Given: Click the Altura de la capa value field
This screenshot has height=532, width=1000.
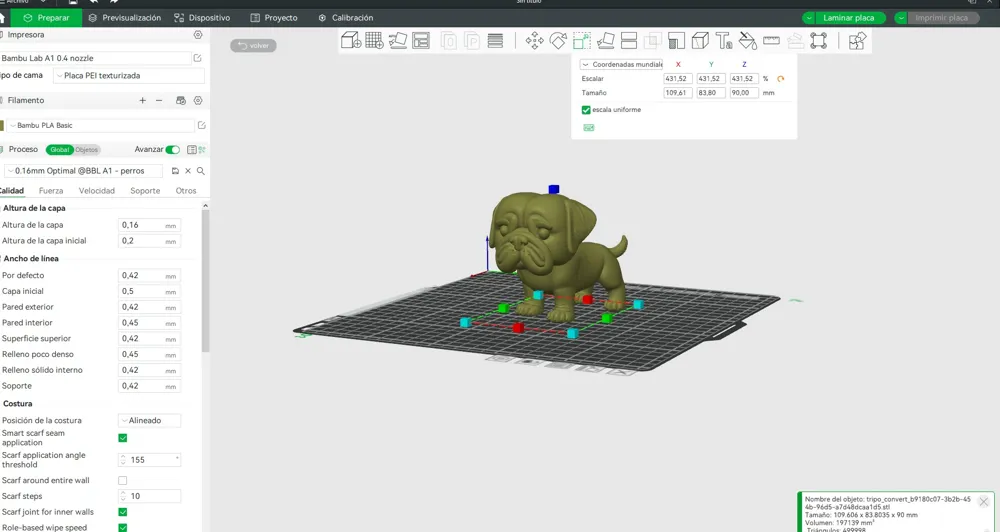Looking at the screenshot, I should [x=149, y=225].
